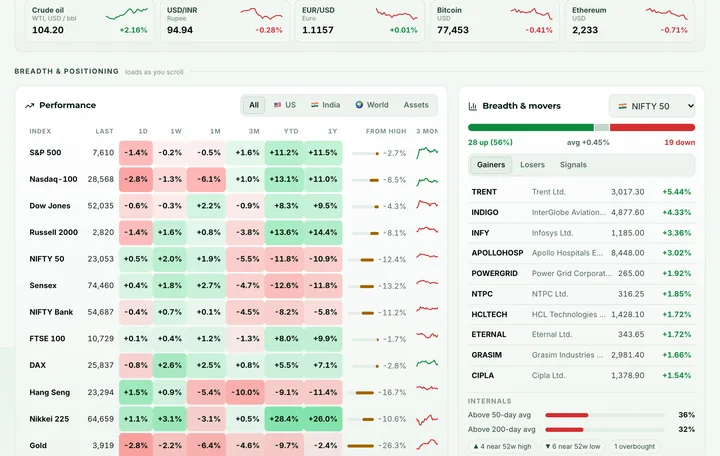Open the Bitcoin sparkline chart

531,13
